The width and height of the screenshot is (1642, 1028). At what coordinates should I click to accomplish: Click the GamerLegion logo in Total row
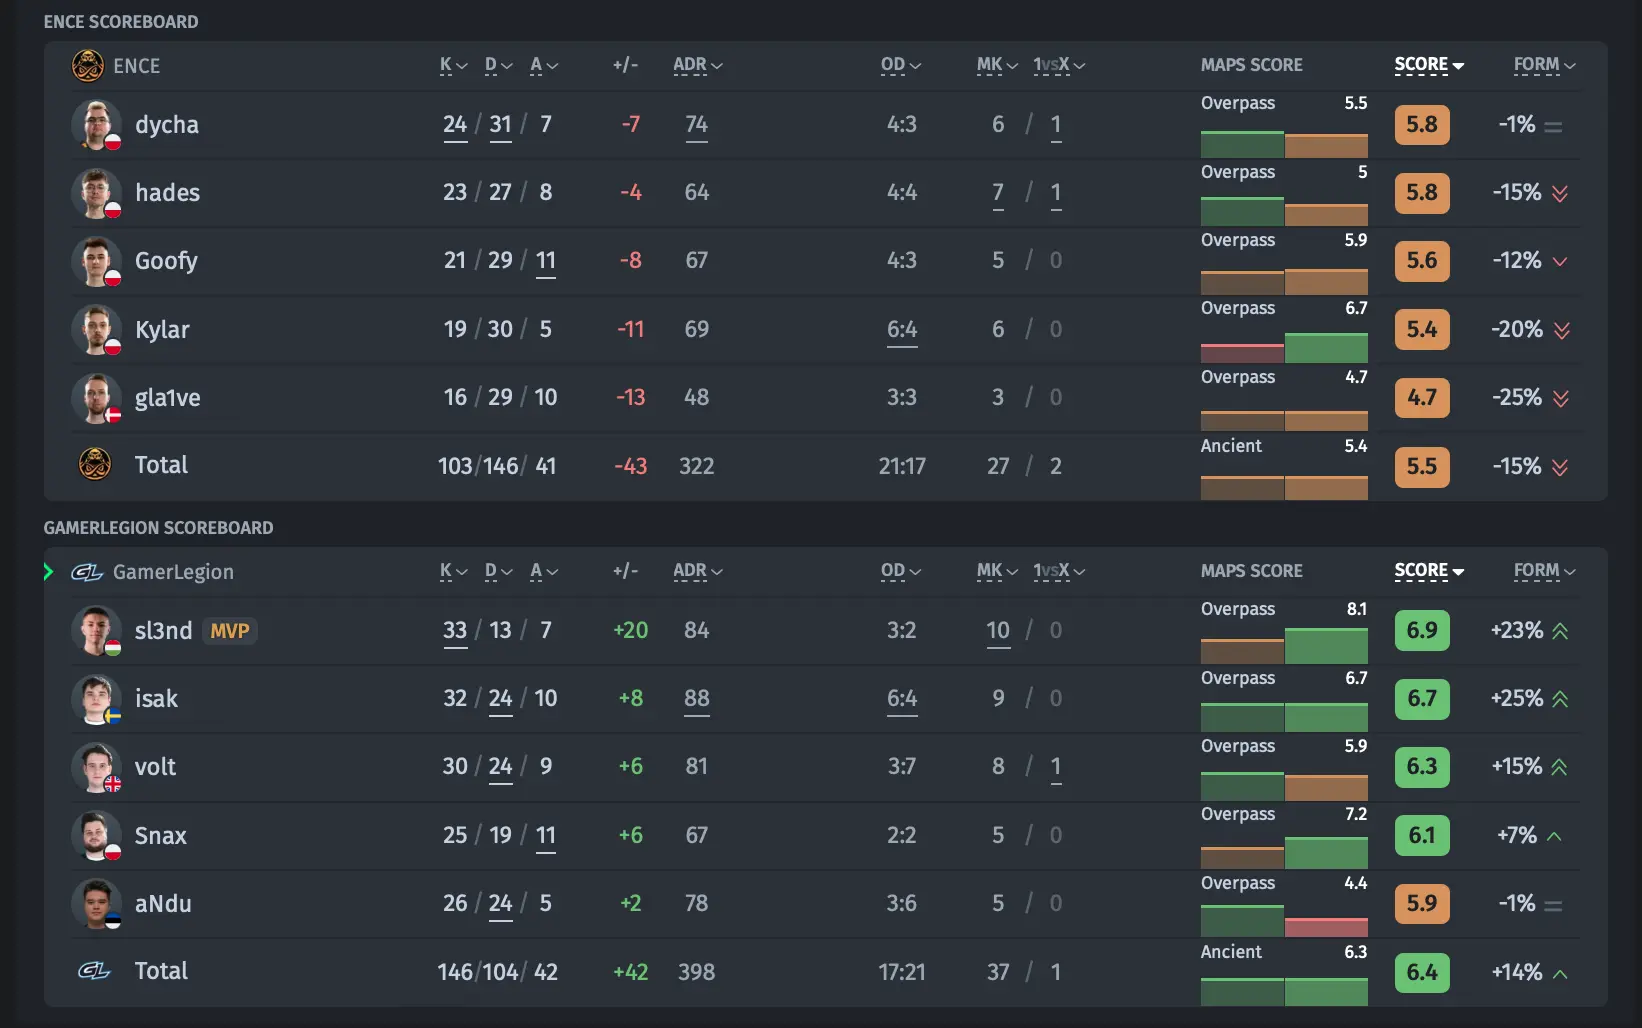pos(94,971)
